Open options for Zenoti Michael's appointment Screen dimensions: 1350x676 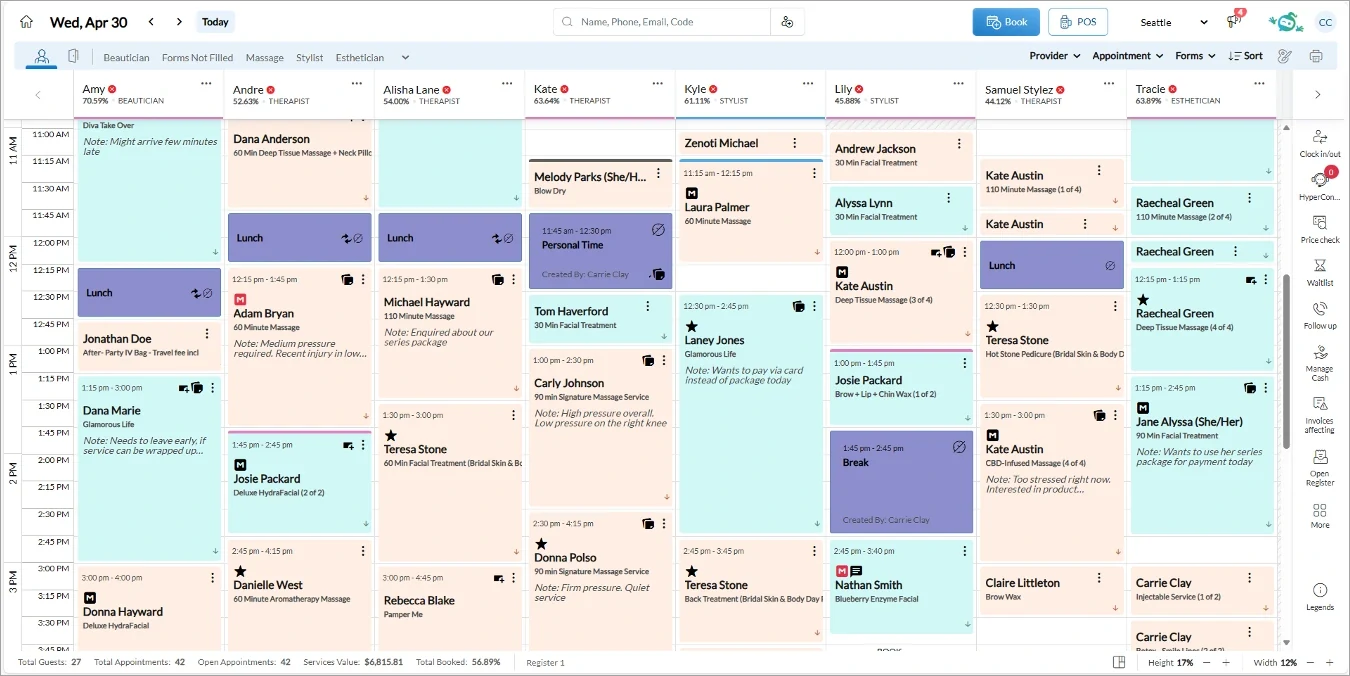coord(795,143)
